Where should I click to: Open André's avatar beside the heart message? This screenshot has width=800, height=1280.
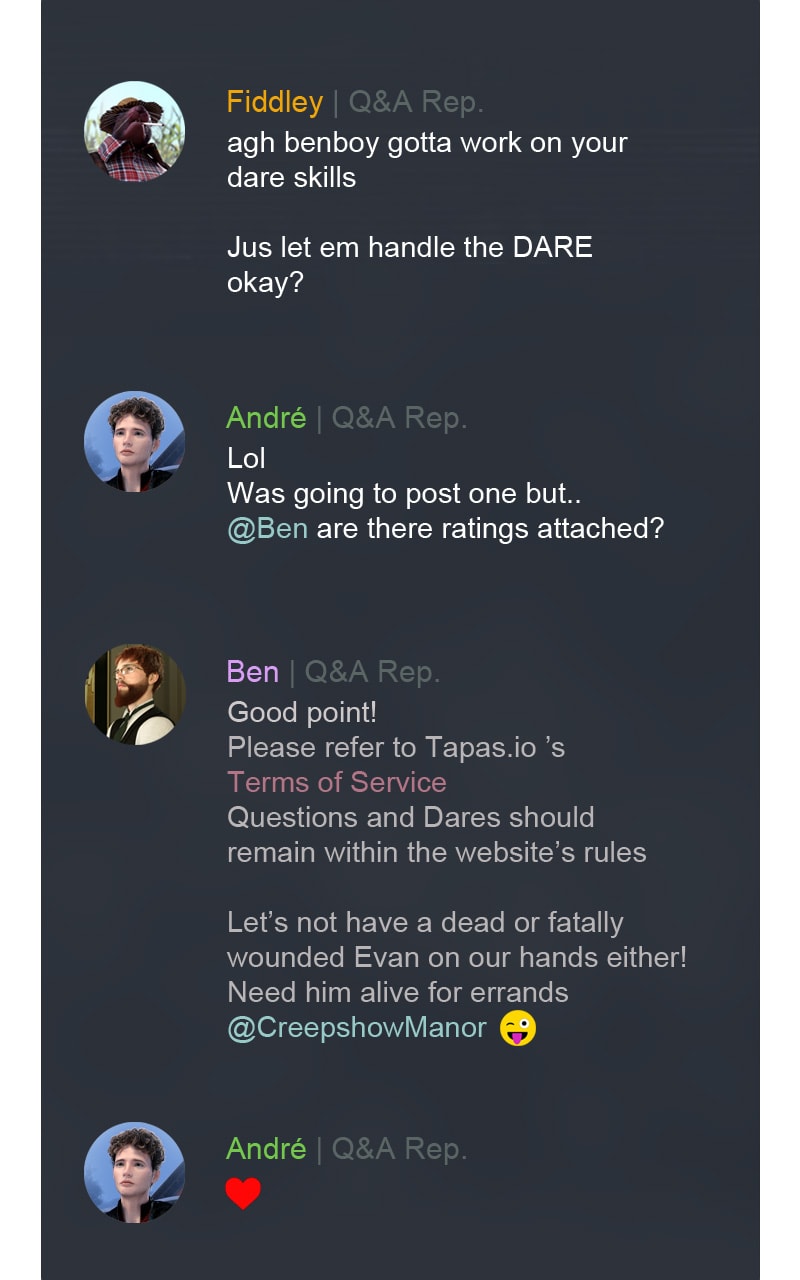(134, 1172)
